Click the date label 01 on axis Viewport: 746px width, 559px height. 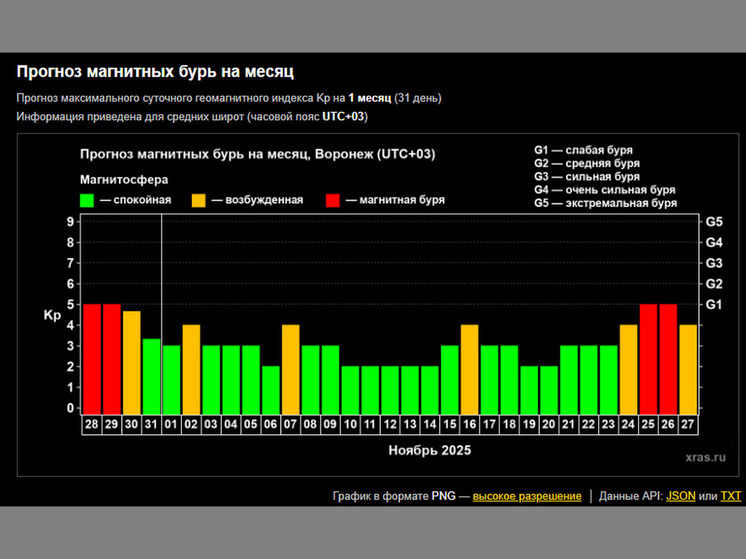[171, 424]
